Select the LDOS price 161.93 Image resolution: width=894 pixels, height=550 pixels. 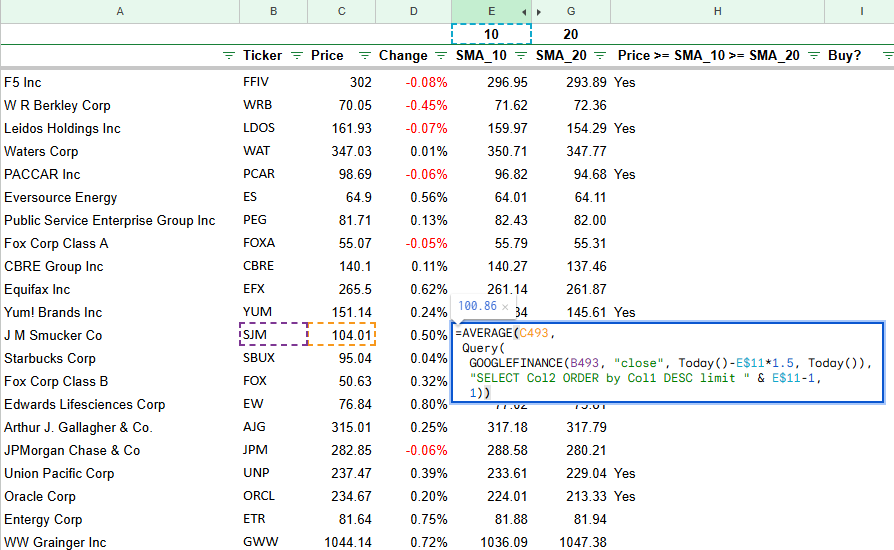(342, 128)
